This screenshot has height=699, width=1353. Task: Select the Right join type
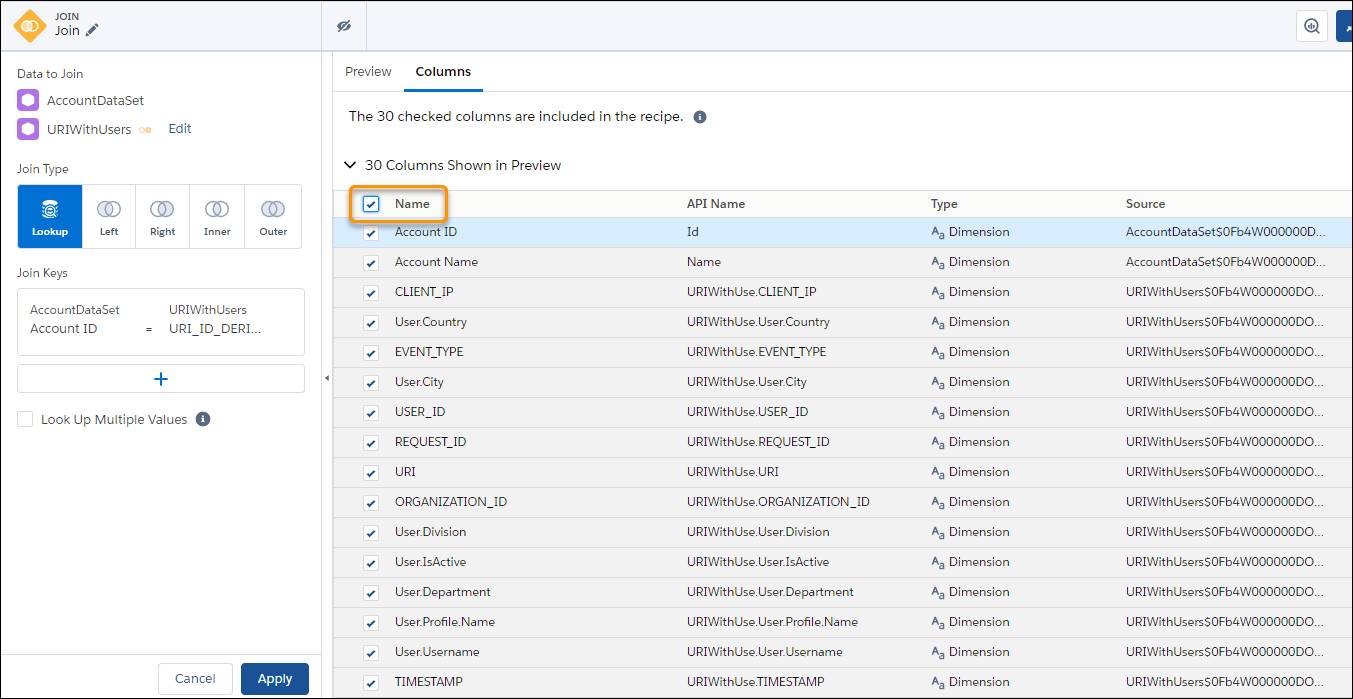[x=163, y=216]
